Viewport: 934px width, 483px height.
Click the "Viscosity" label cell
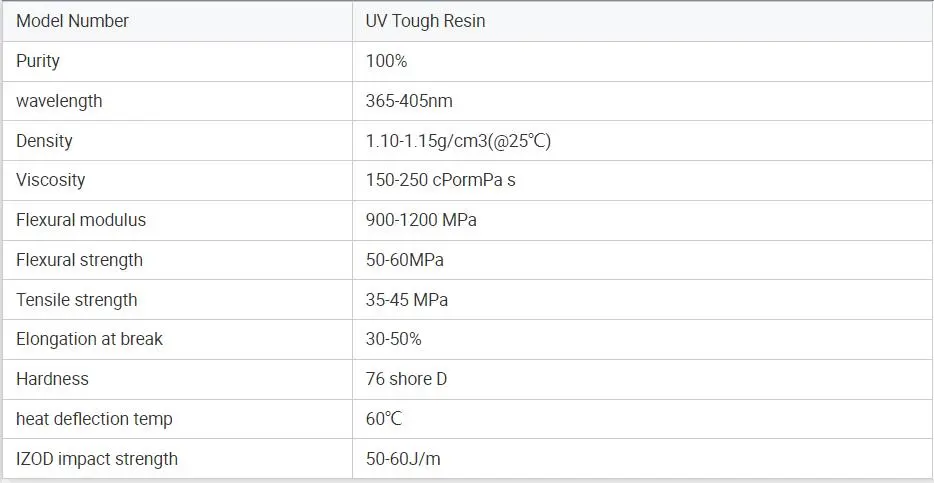[x=50, y=180]
